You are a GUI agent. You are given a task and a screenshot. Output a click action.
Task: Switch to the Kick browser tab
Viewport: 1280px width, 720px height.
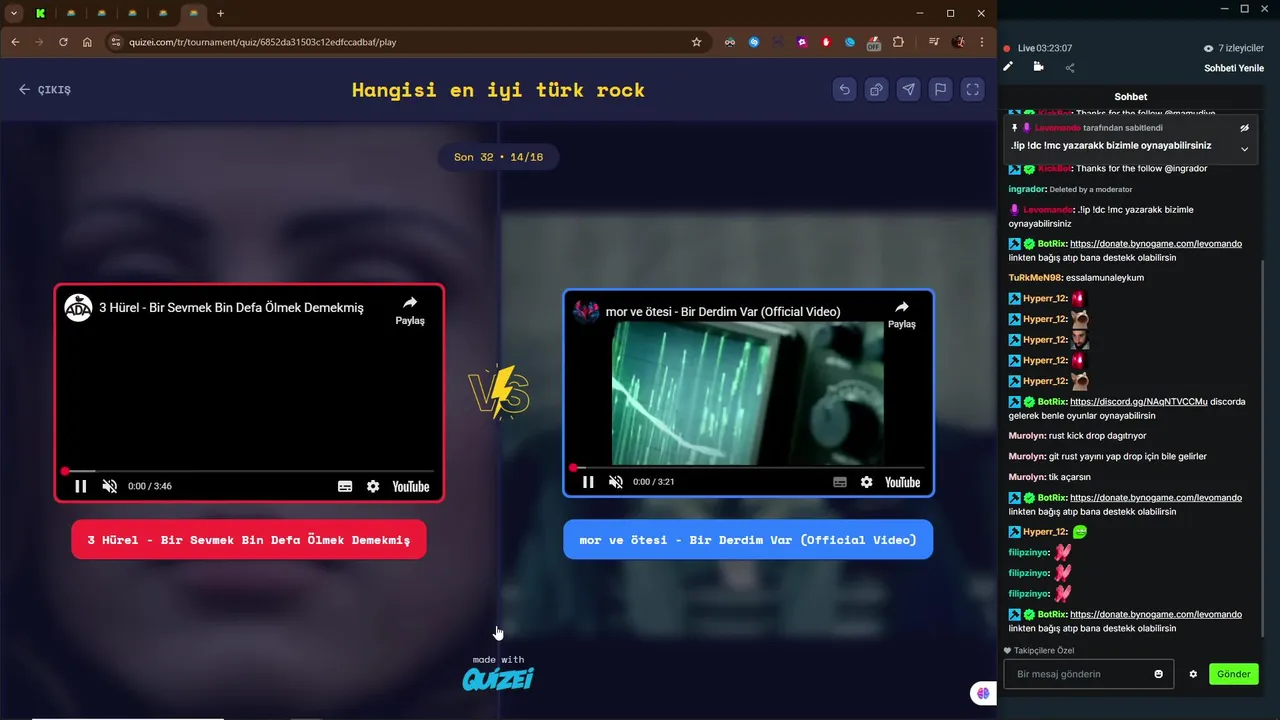[x=40, y=13]
